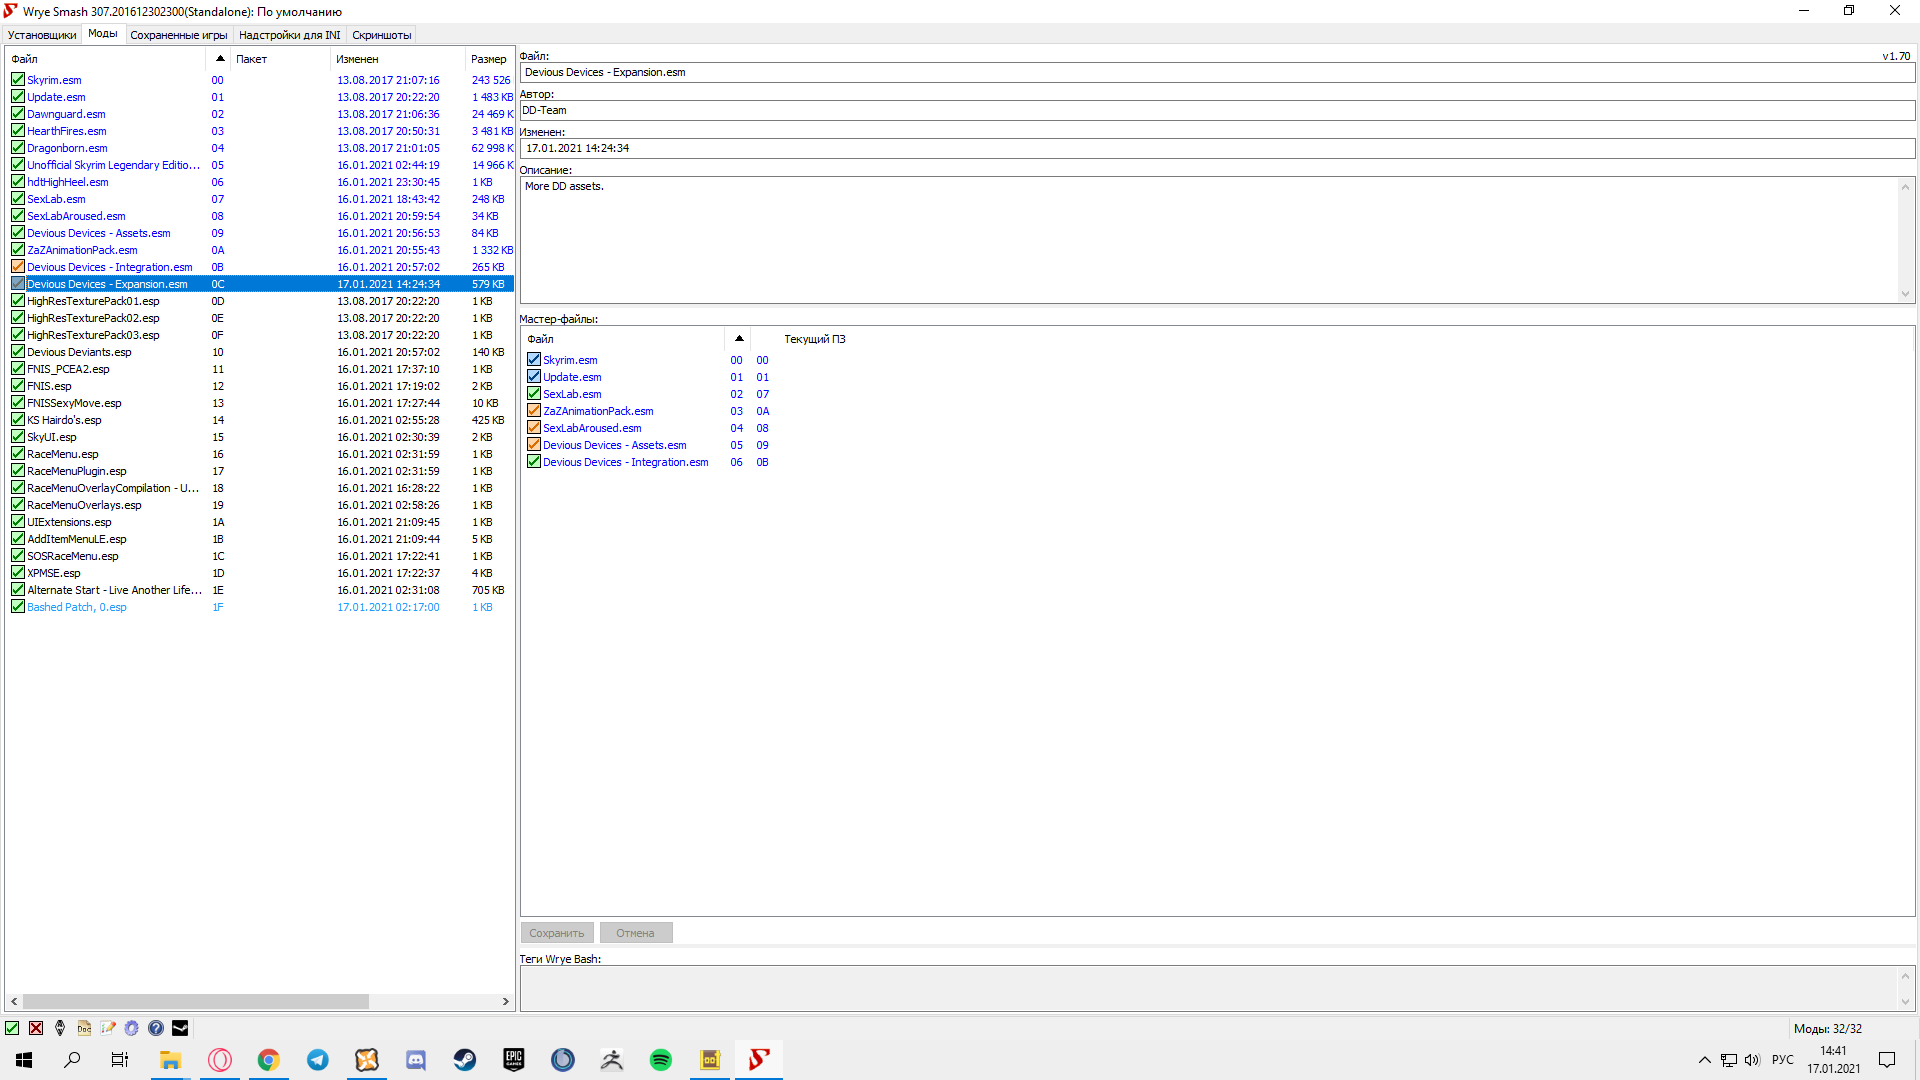The height and width of the screenshot is (1080, 1920).
Task: Click the red X status bar icon
Action: coord(36,1028)
